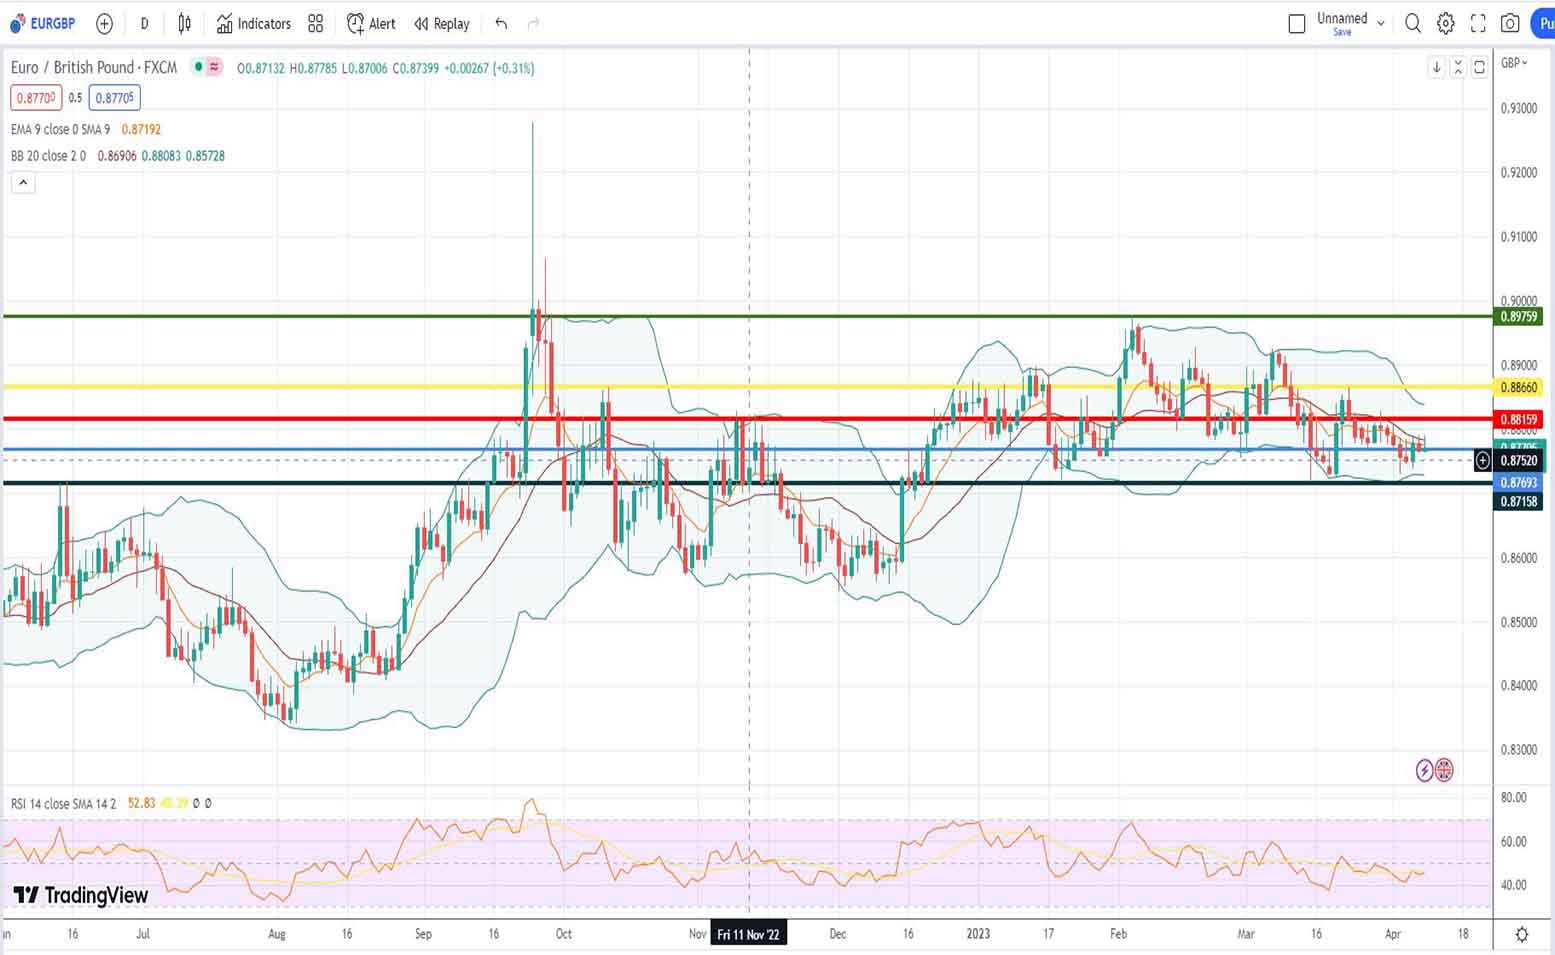Image resolution: width=1555 pixels, height=955 pixels.
Task: Click the Alert button
Action: click(x=371, y=23)
